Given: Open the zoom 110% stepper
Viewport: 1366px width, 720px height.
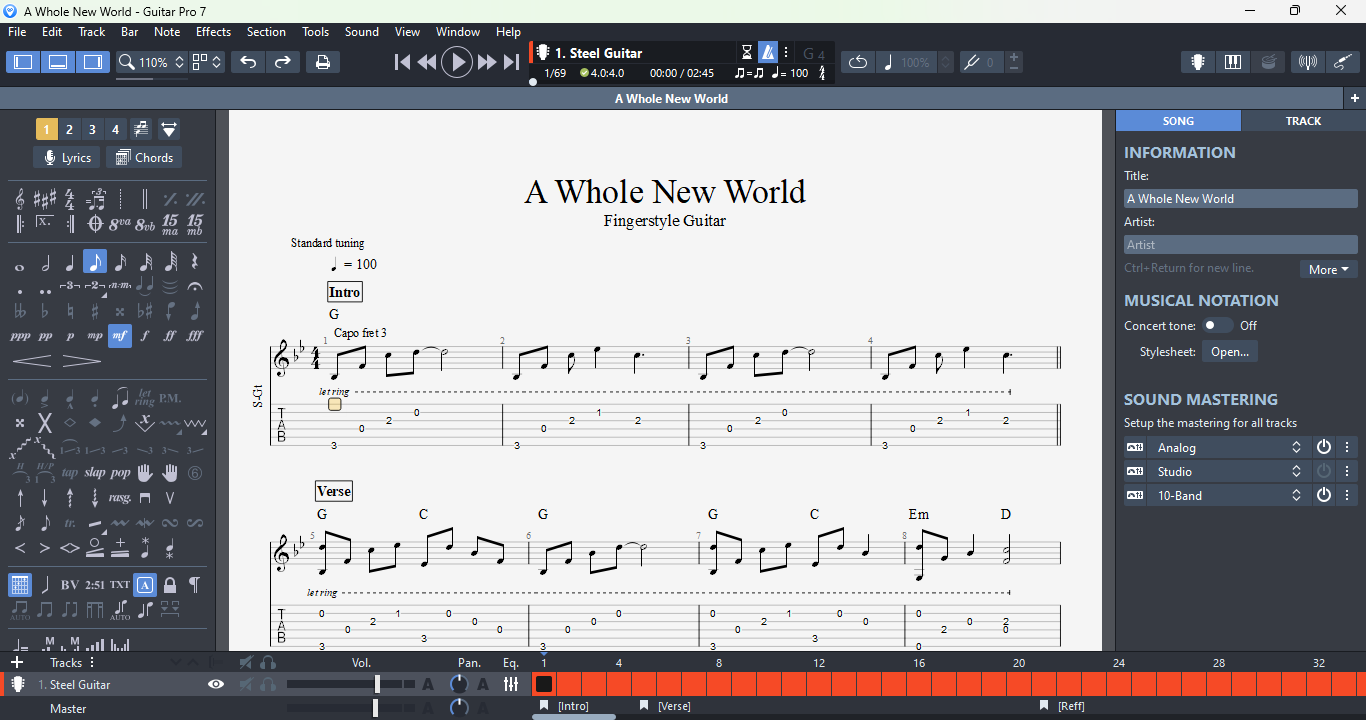Looking at the screenshot, I should click(180, 62).
